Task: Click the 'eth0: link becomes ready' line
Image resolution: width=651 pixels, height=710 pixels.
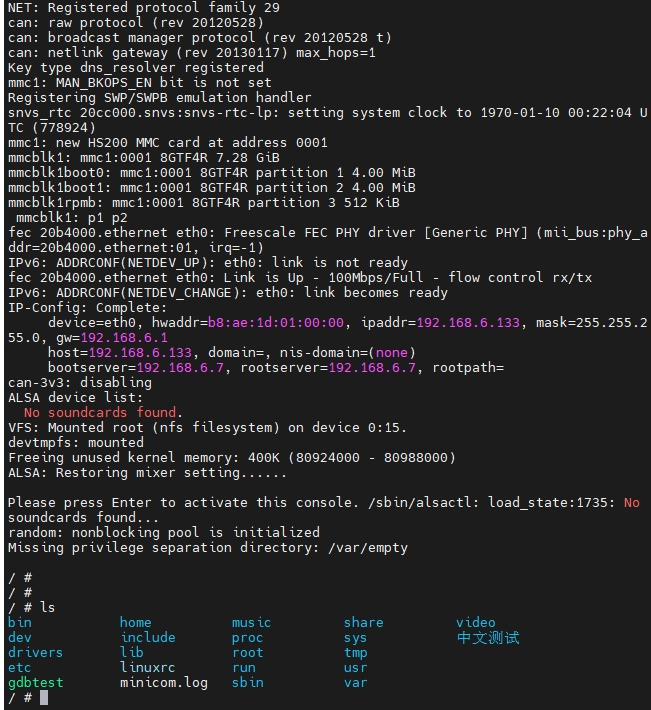Action: [228, 293]
